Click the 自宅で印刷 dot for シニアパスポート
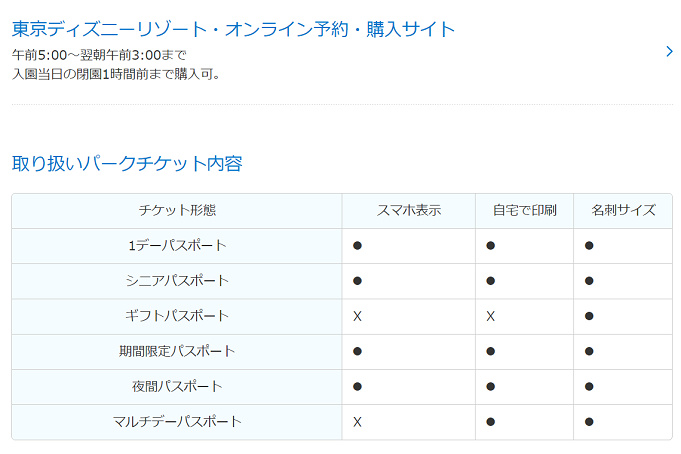 [490, 281]
